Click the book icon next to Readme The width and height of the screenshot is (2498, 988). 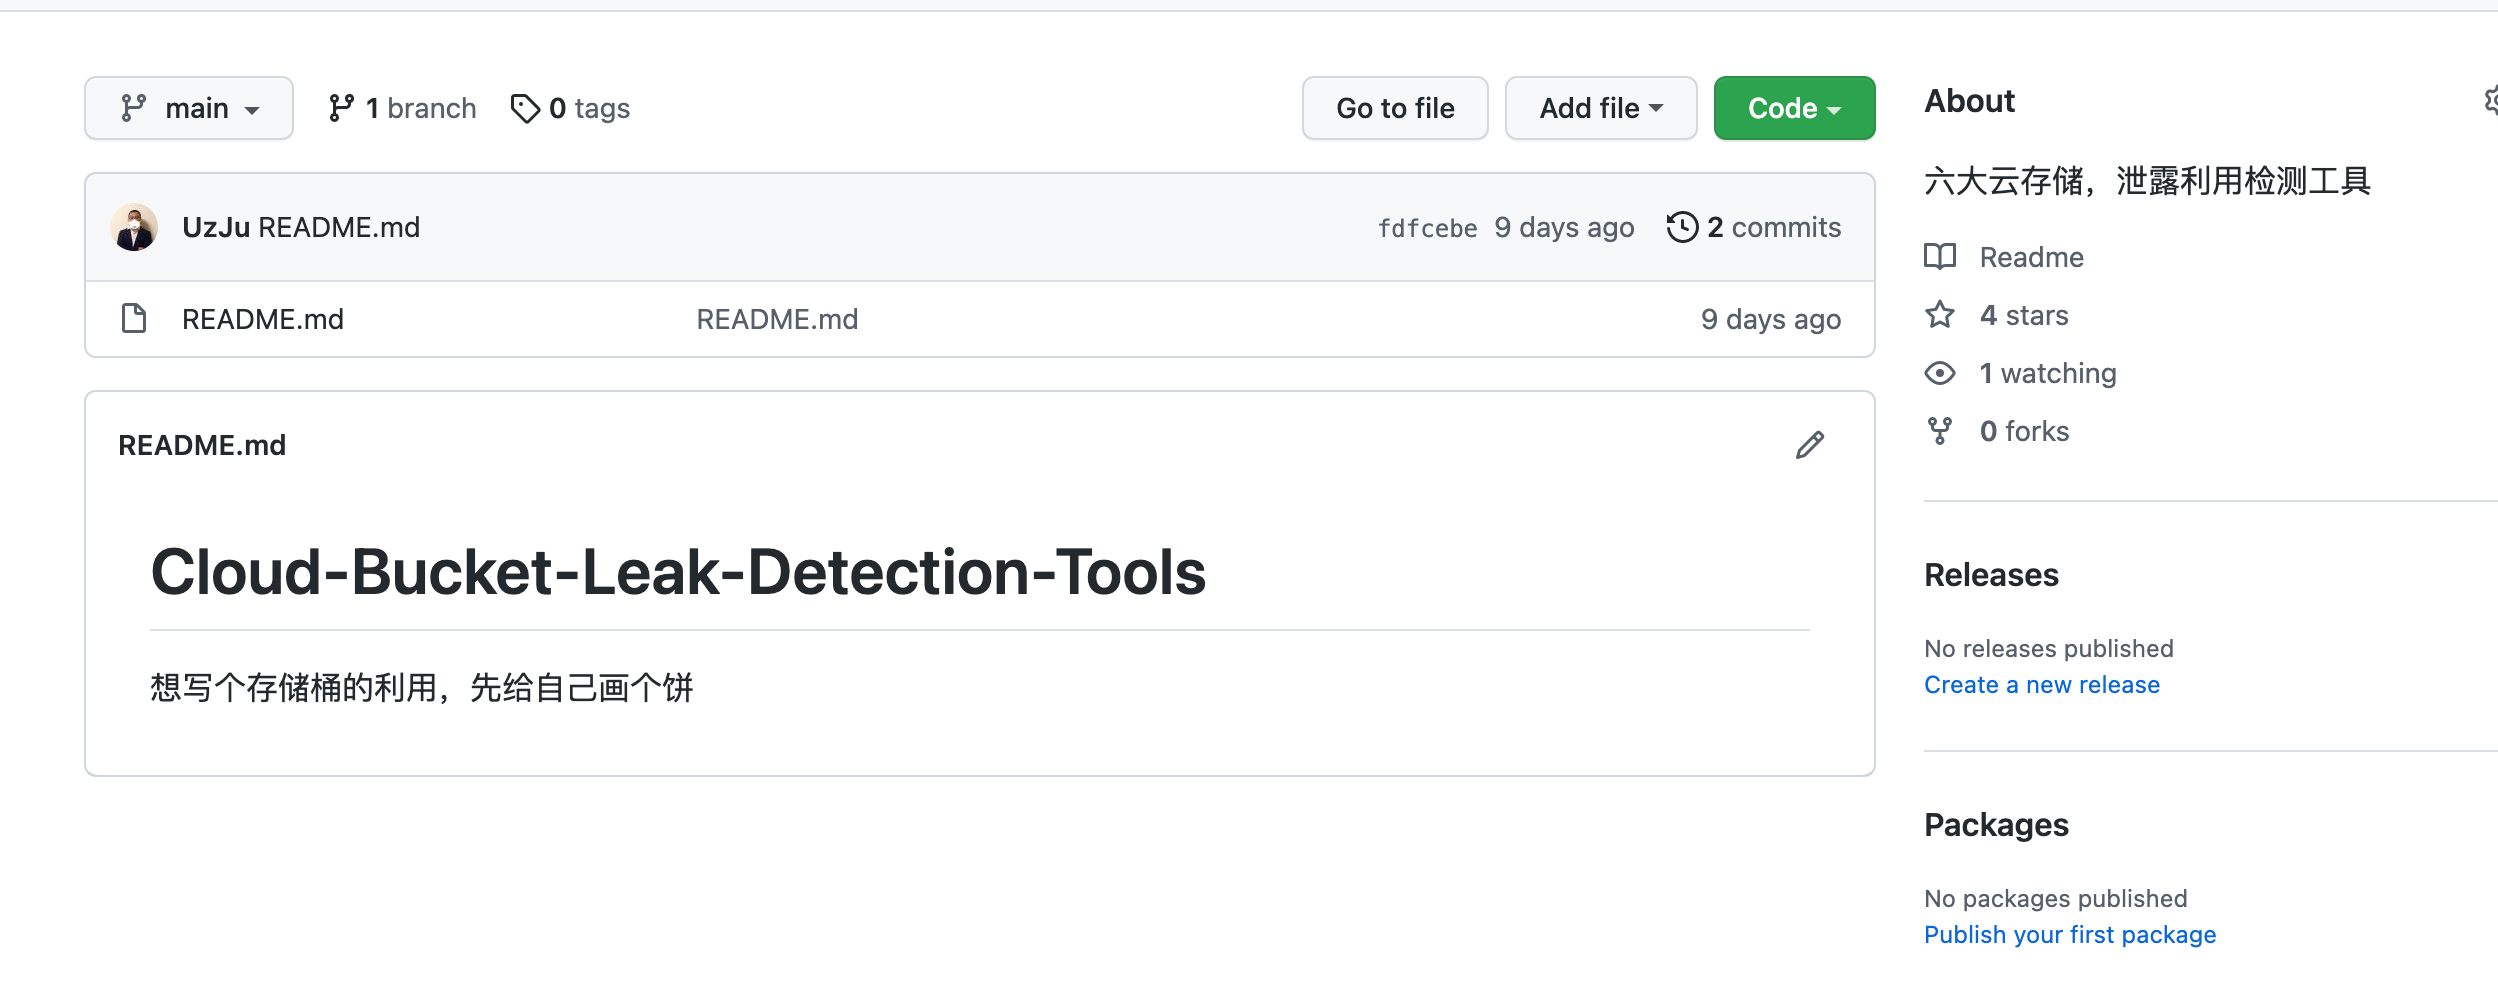click(1940, 257)
